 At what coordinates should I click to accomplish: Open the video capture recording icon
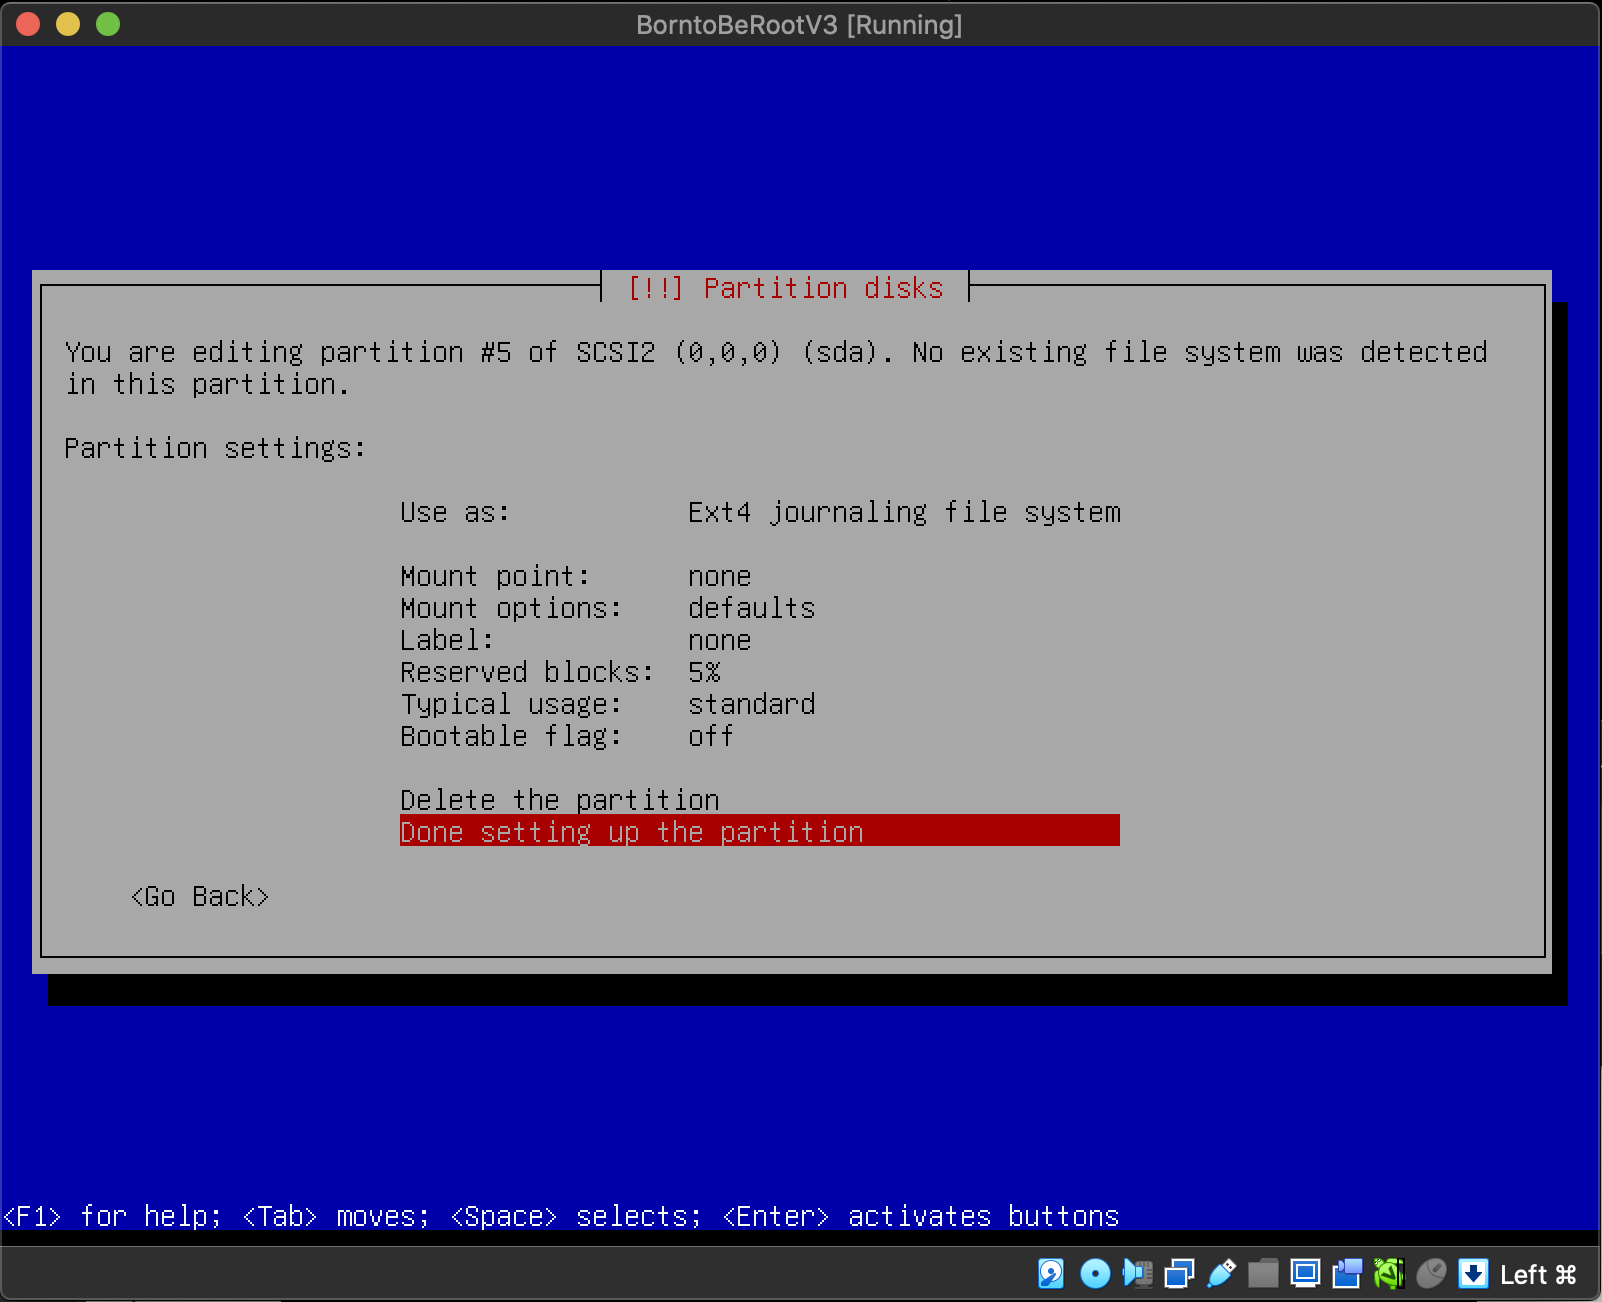(x=1347, y=1273)
